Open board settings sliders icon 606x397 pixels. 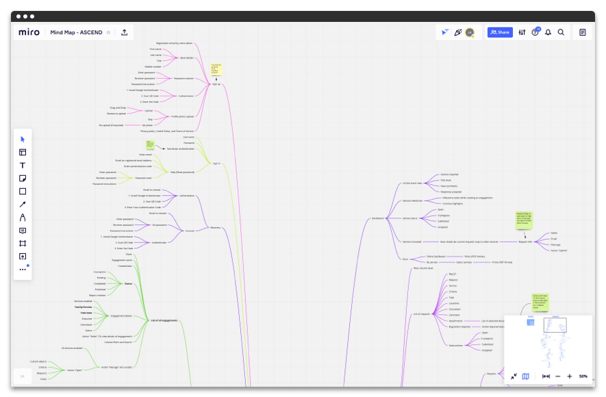(522, 32)
